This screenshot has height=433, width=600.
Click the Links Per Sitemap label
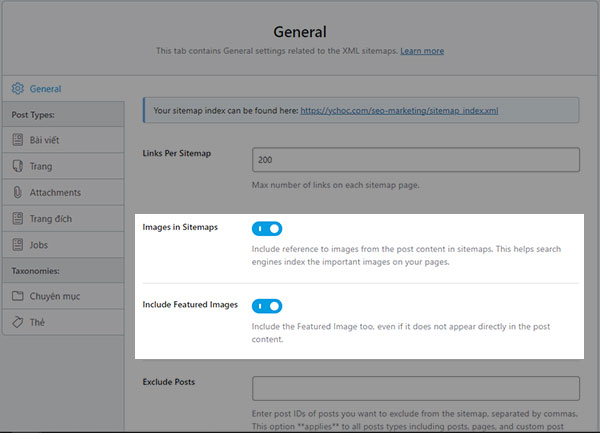tap(177, 153)
